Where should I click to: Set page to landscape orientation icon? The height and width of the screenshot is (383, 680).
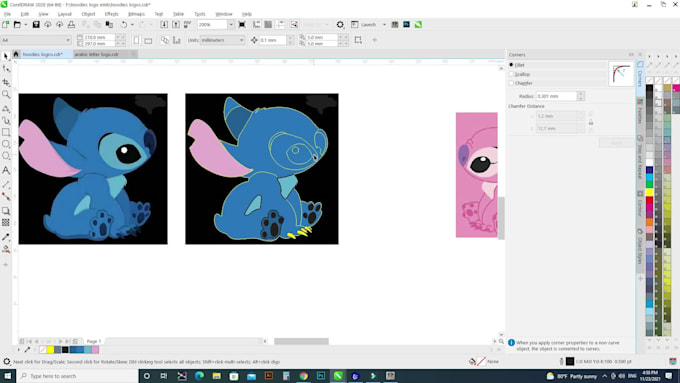(148, 40)
